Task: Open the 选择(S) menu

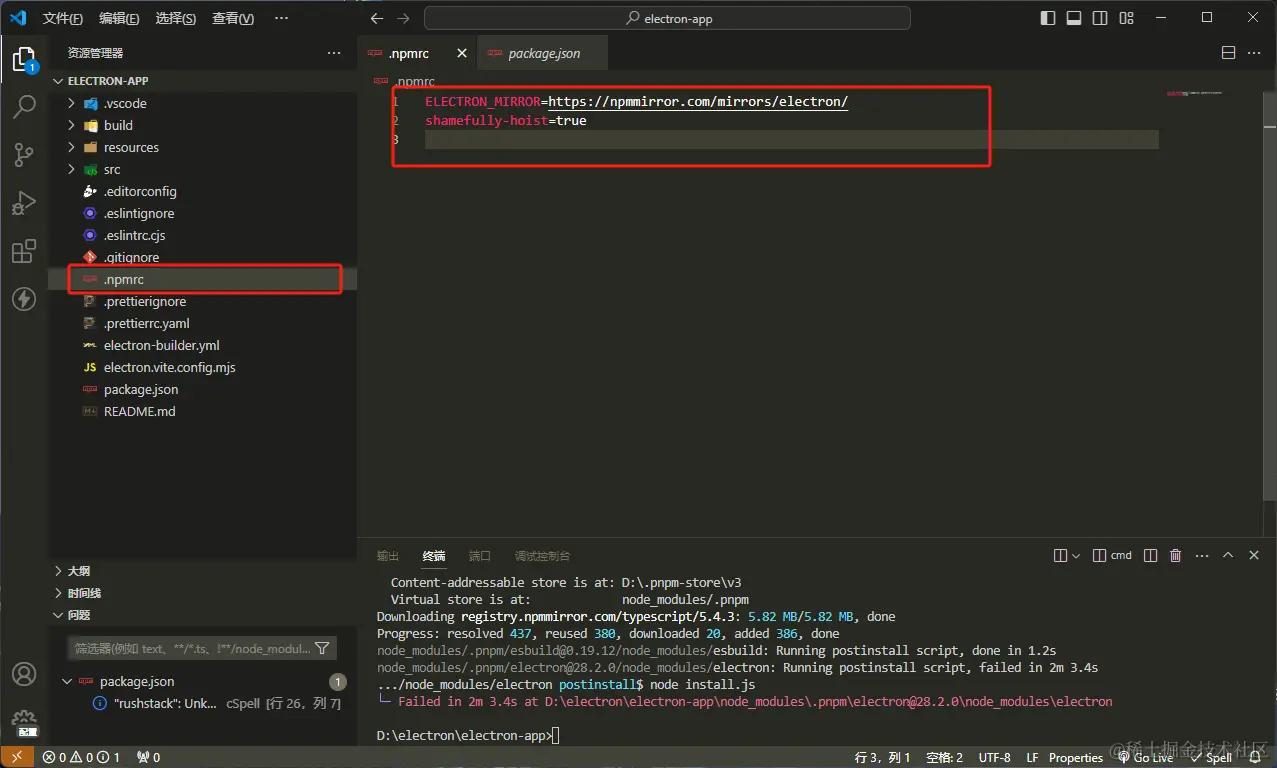Action: click(x=176, y=18)
